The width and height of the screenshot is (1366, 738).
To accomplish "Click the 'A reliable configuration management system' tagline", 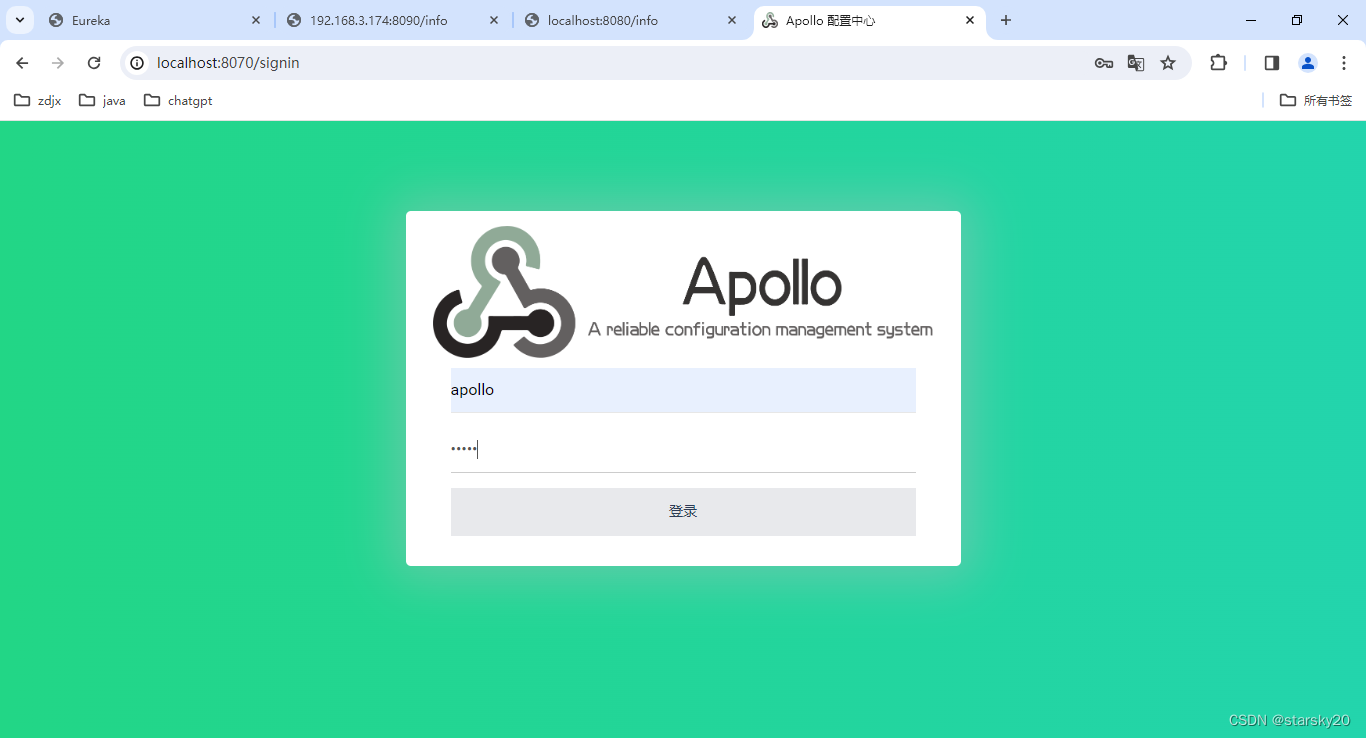I will click(760, 330).
